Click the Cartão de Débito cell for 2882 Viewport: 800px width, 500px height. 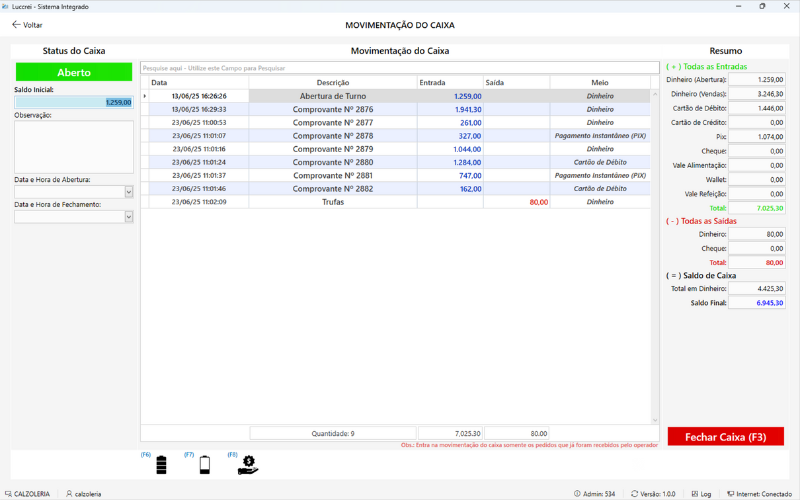[x=600, y=189]
